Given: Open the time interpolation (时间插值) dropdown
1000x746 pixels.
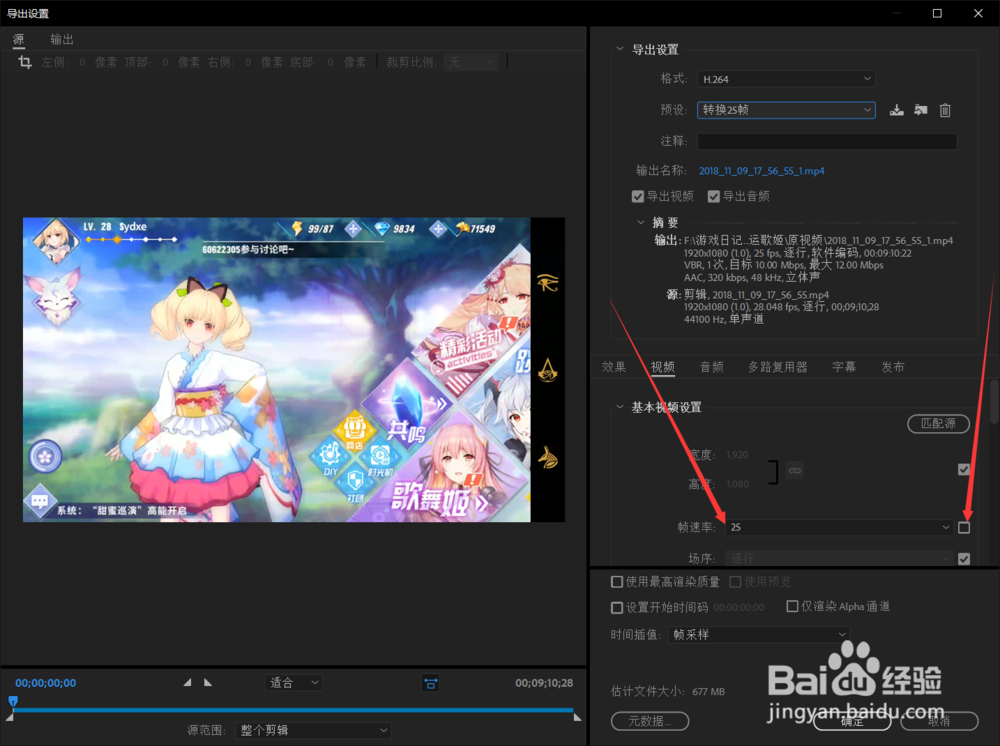Looking at the screenshot, I should [x=758, y=634].
